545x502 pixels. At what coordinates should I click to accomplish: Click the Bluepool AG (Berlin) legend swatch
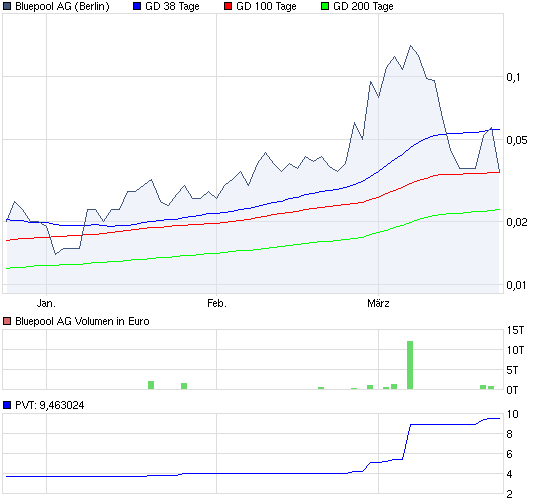7,6
